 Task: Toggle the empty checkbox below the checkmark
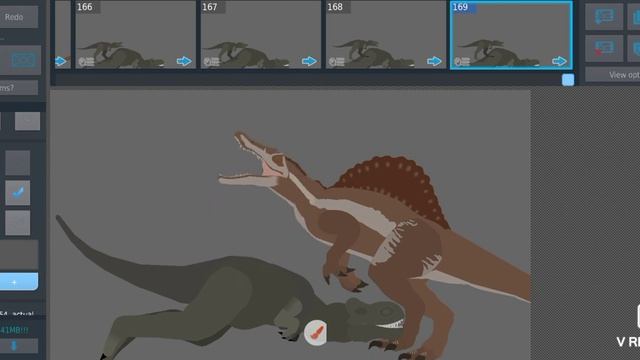(18, 223)
